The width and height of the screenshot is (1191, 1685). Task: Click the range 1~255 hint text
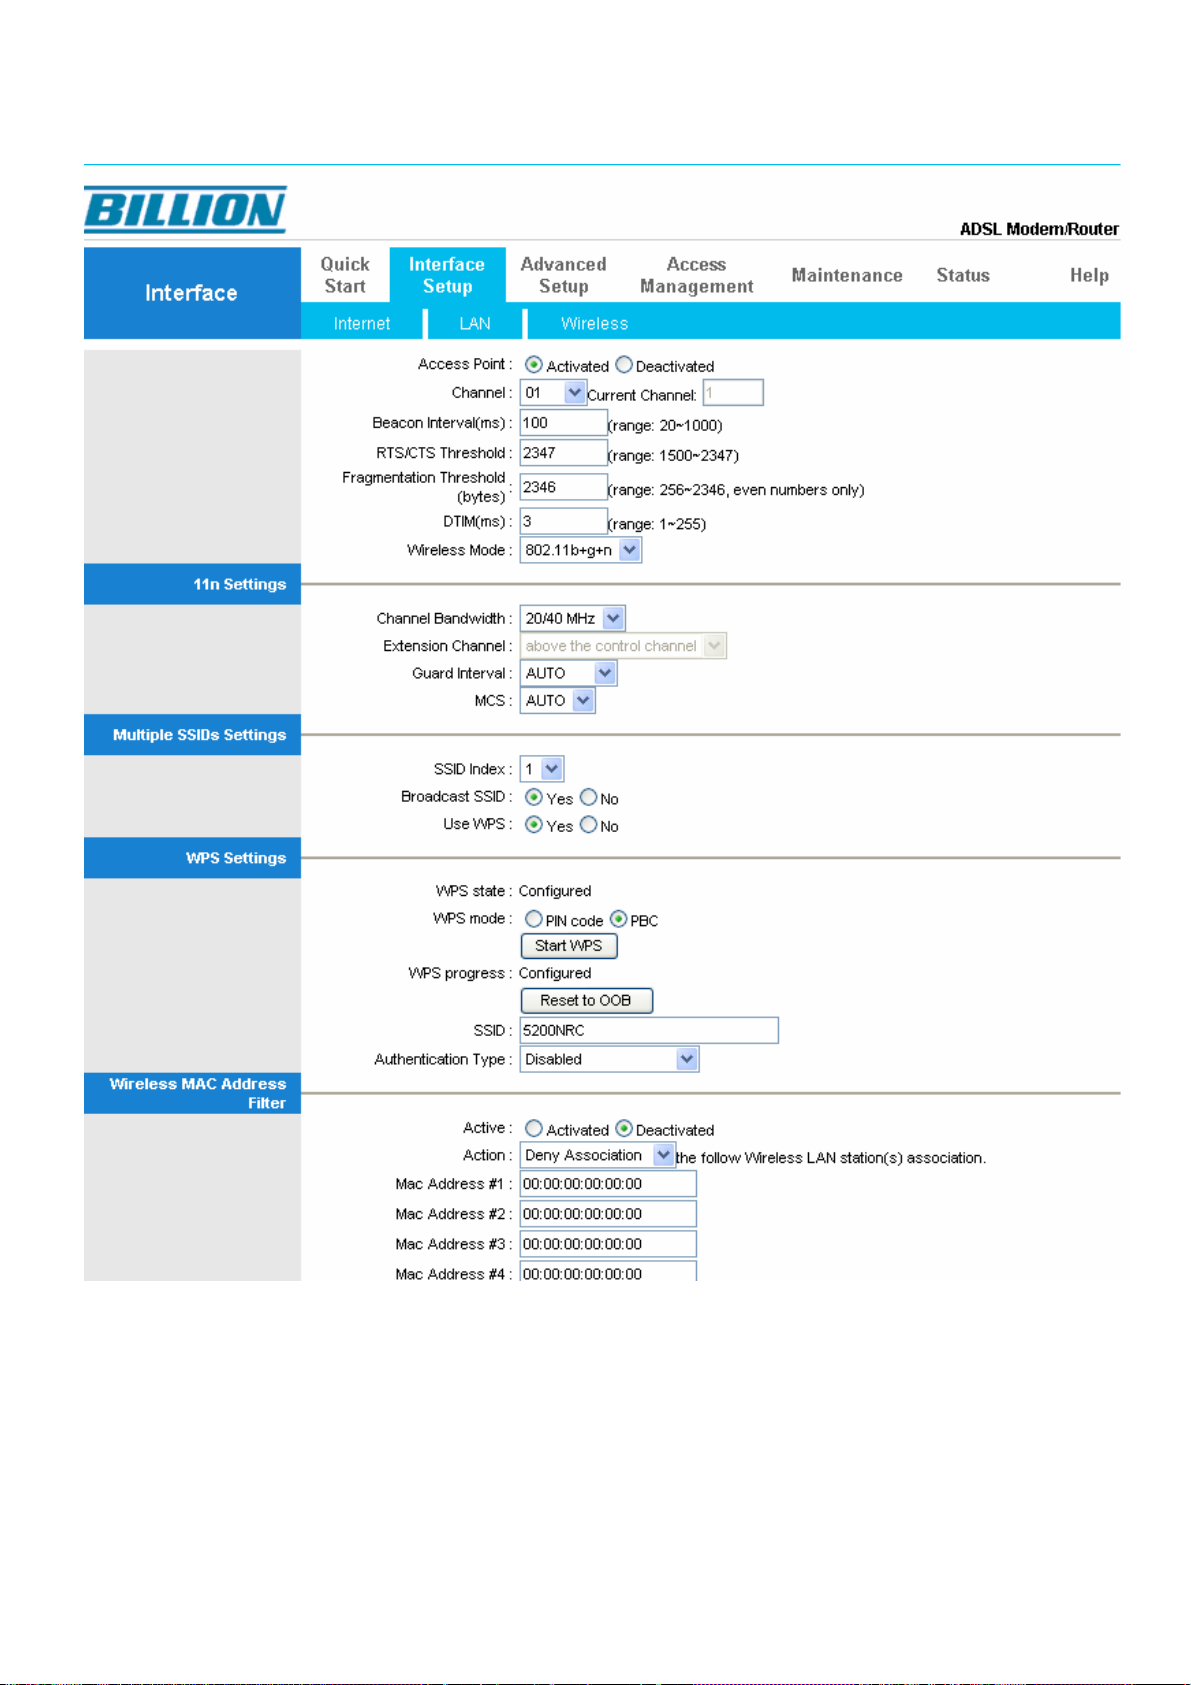point(657,524)
